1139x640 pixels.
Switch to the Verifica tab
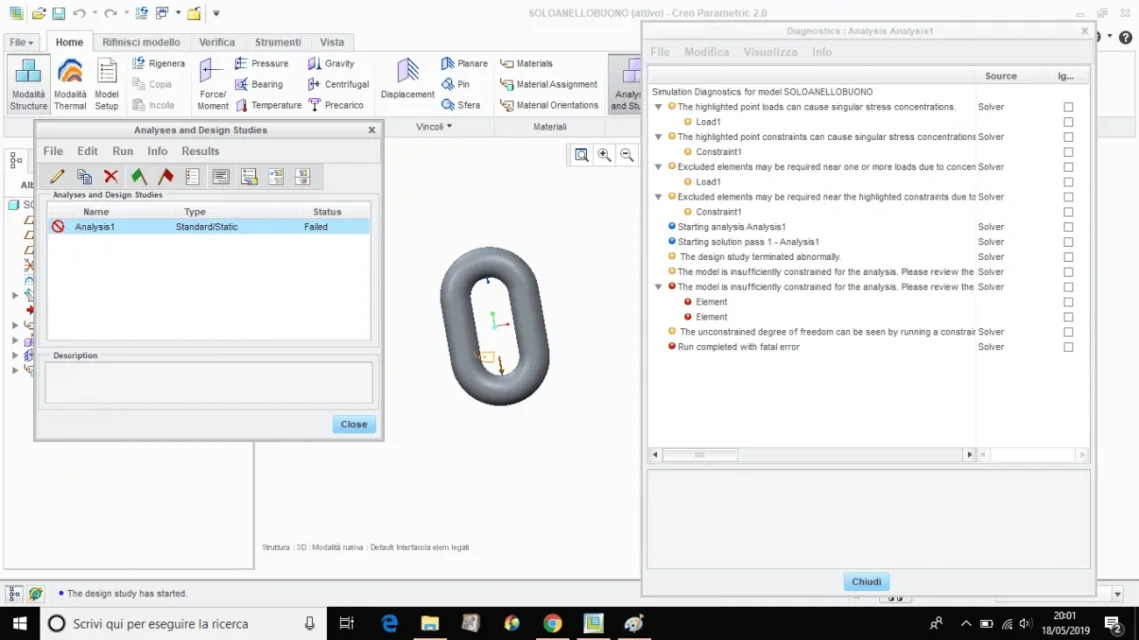pos(216,42)
